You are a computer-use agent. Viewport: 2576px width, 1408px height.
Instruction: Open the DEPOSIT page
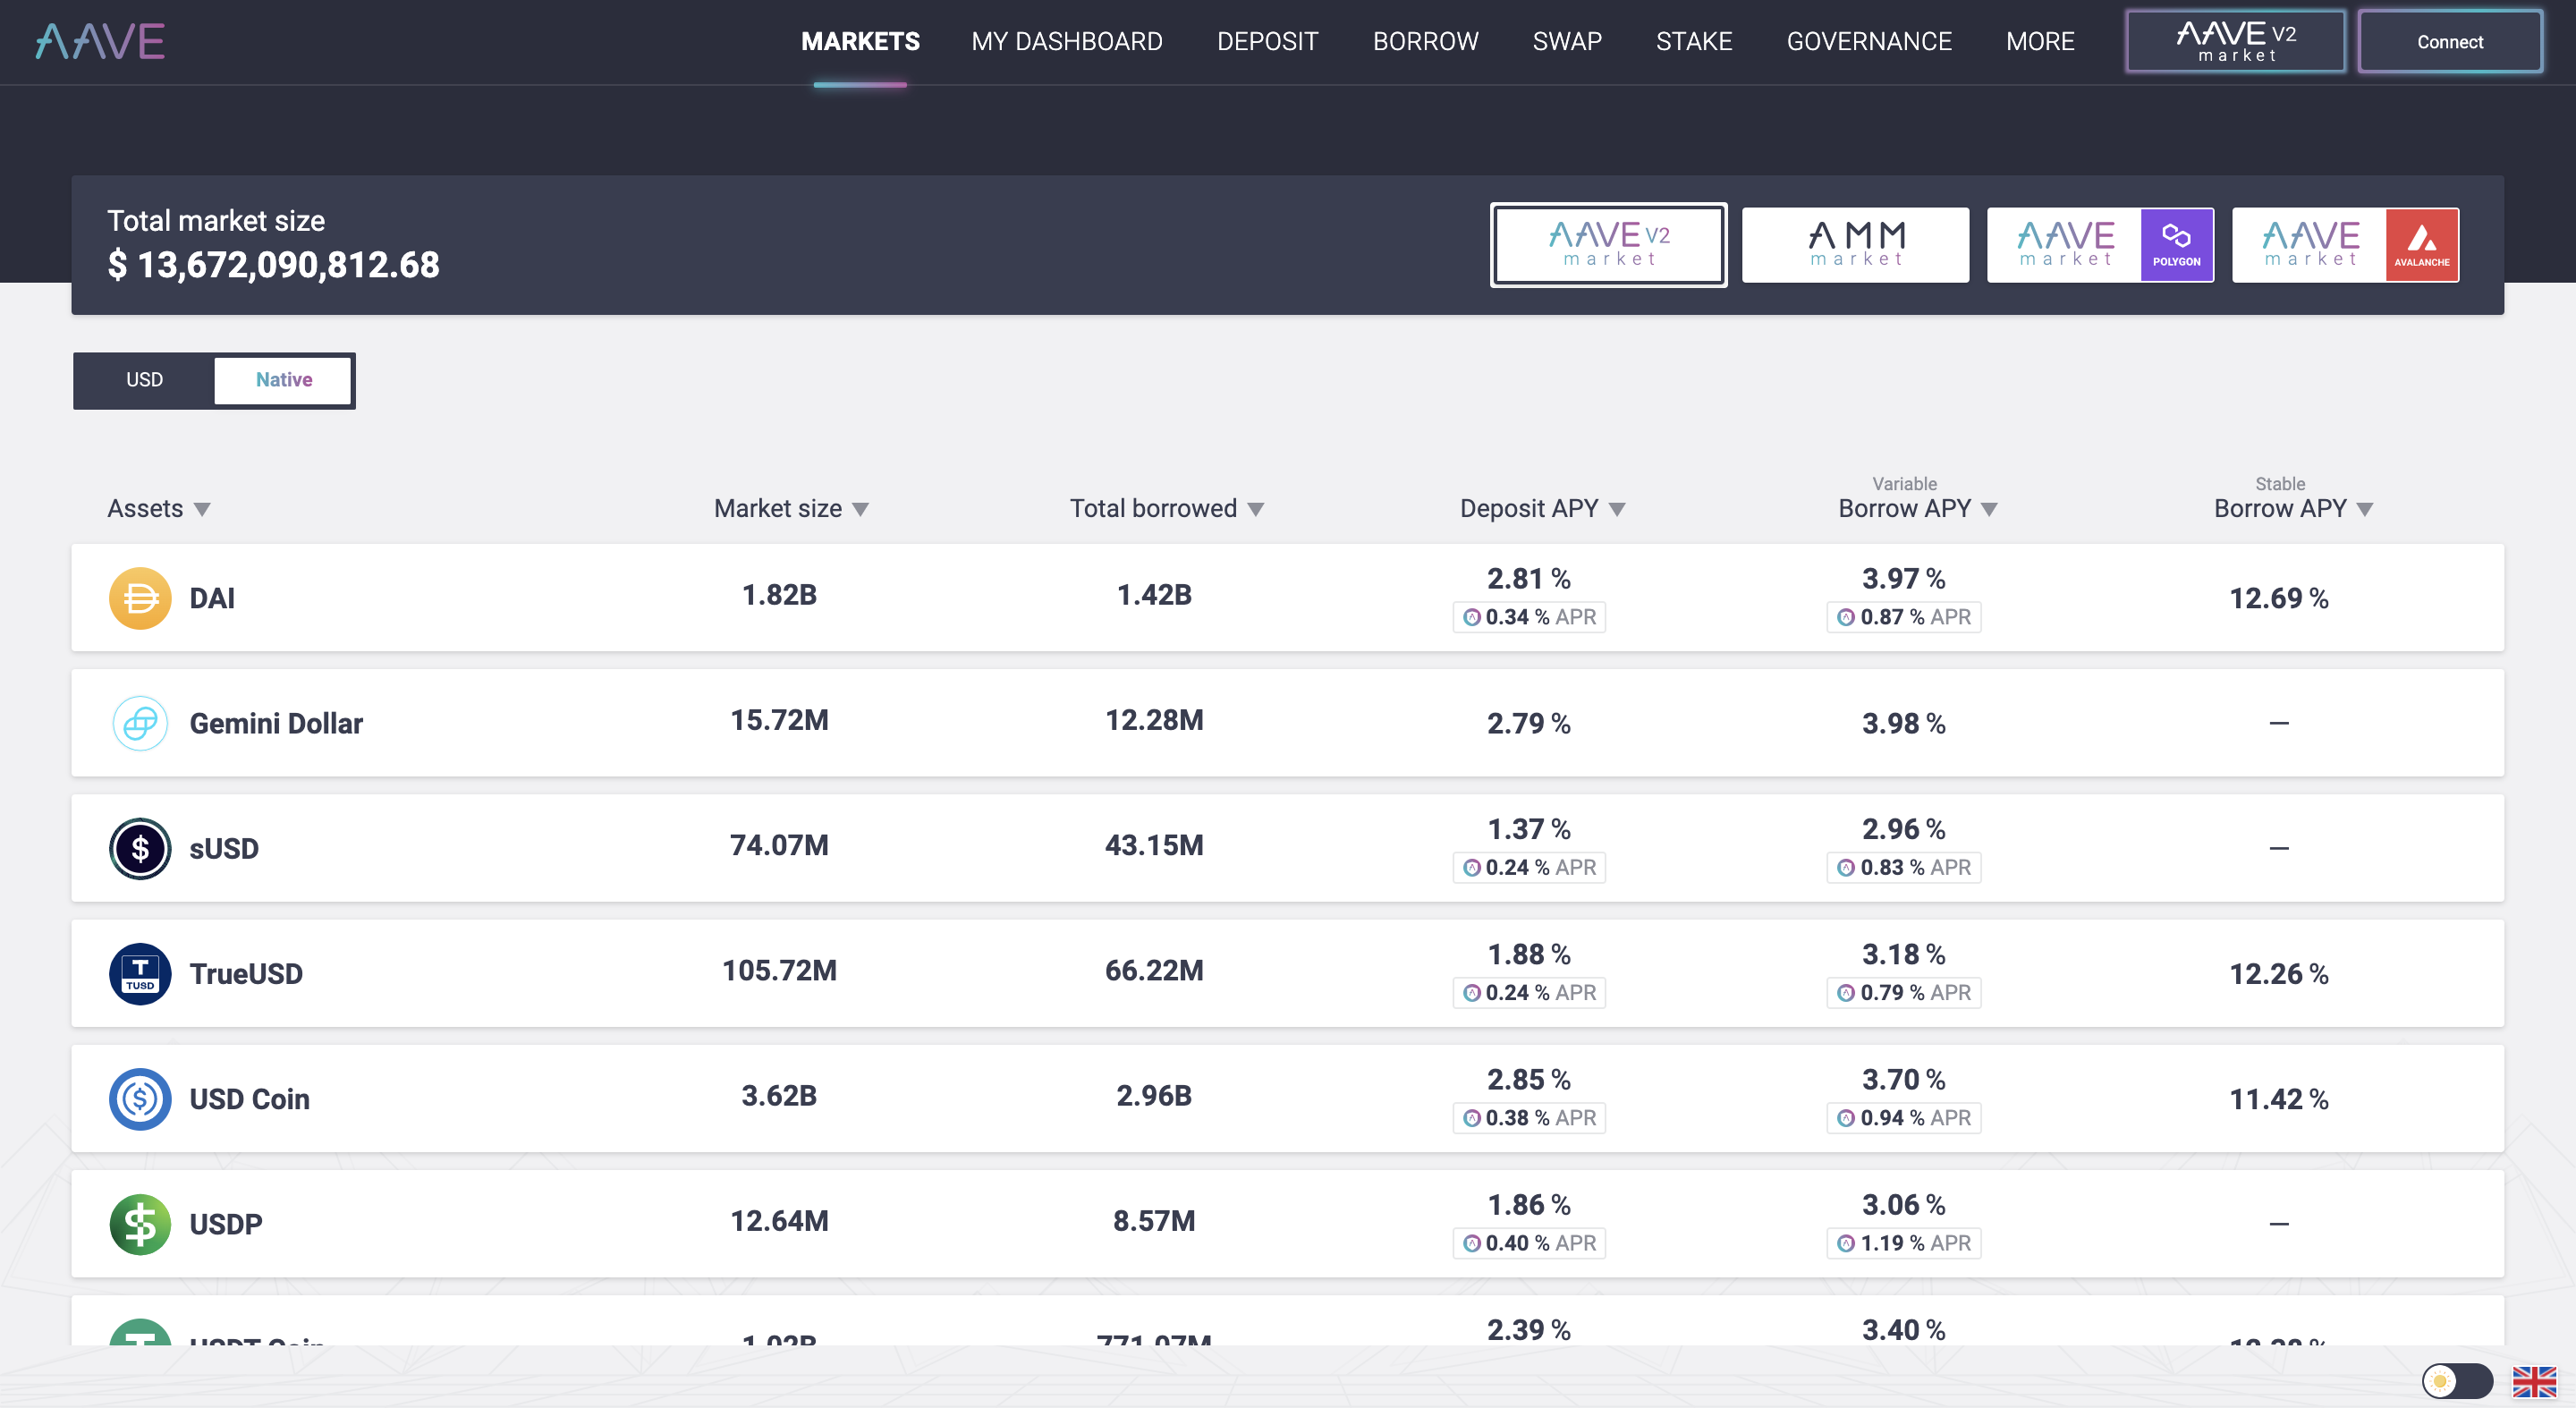[x=1267, y=42]
